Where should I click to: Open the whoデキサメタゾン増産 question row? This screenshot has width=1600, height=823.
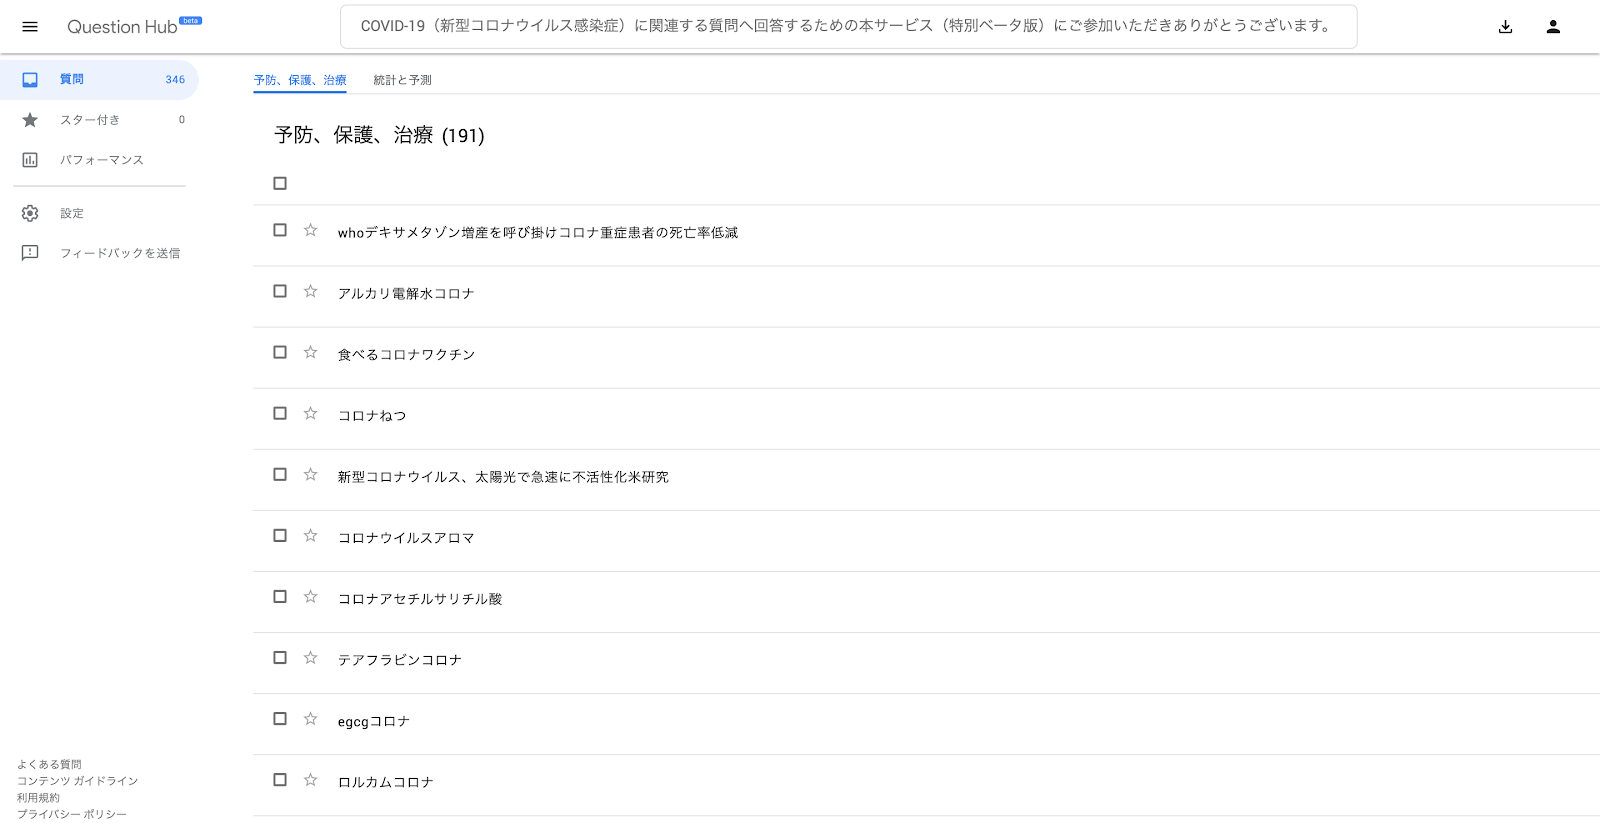click(x=926, y=232)
